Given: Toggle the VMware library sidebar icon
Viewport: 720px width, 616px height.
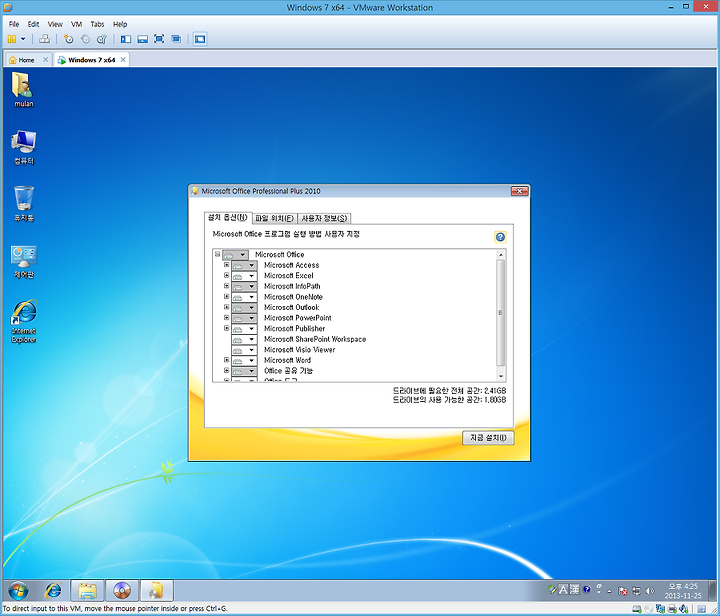Looking at the screenshot, I should pyautogui.click(x=126, y=39).
